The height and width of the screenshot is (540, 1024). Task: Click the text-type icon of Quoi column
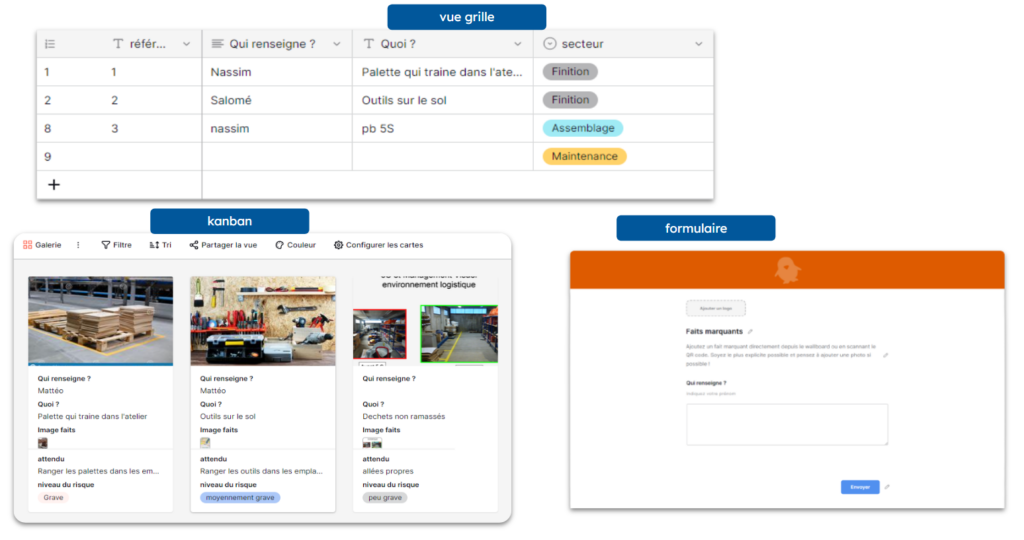coord(368,44)
